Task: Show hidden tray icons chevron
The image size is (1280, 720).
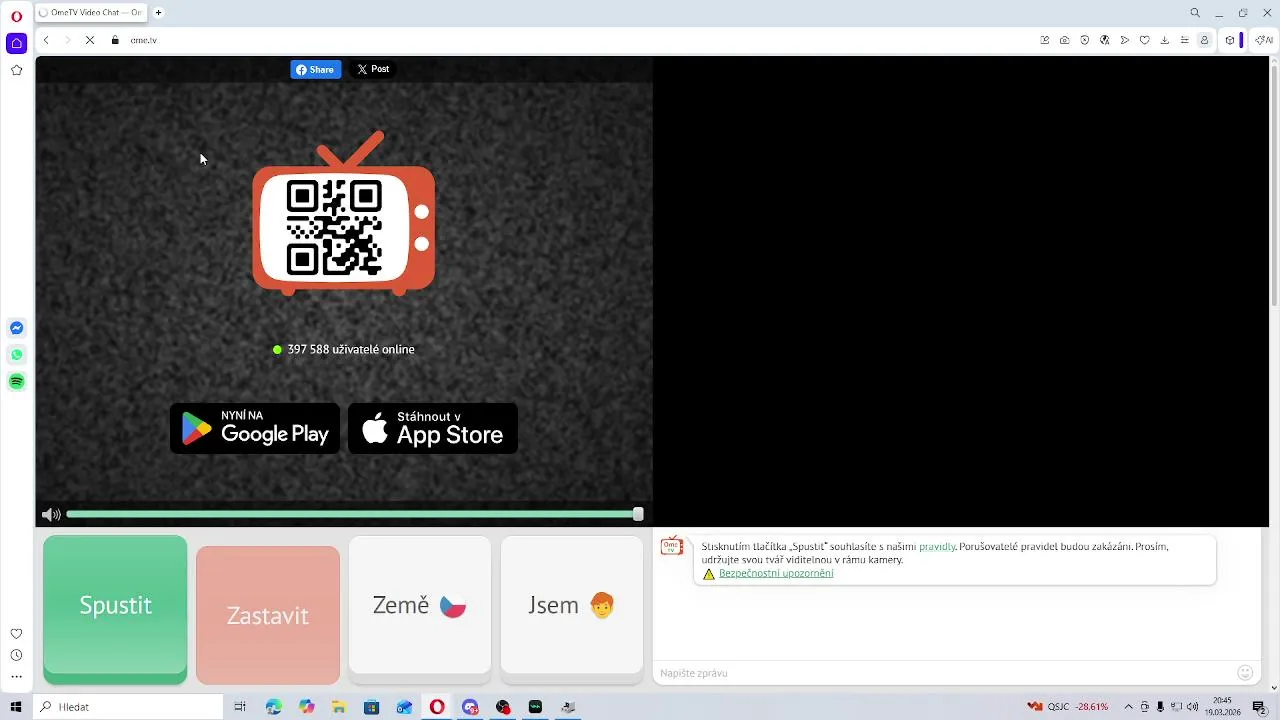Action: pyautogui.click(x=1129, y=707)
